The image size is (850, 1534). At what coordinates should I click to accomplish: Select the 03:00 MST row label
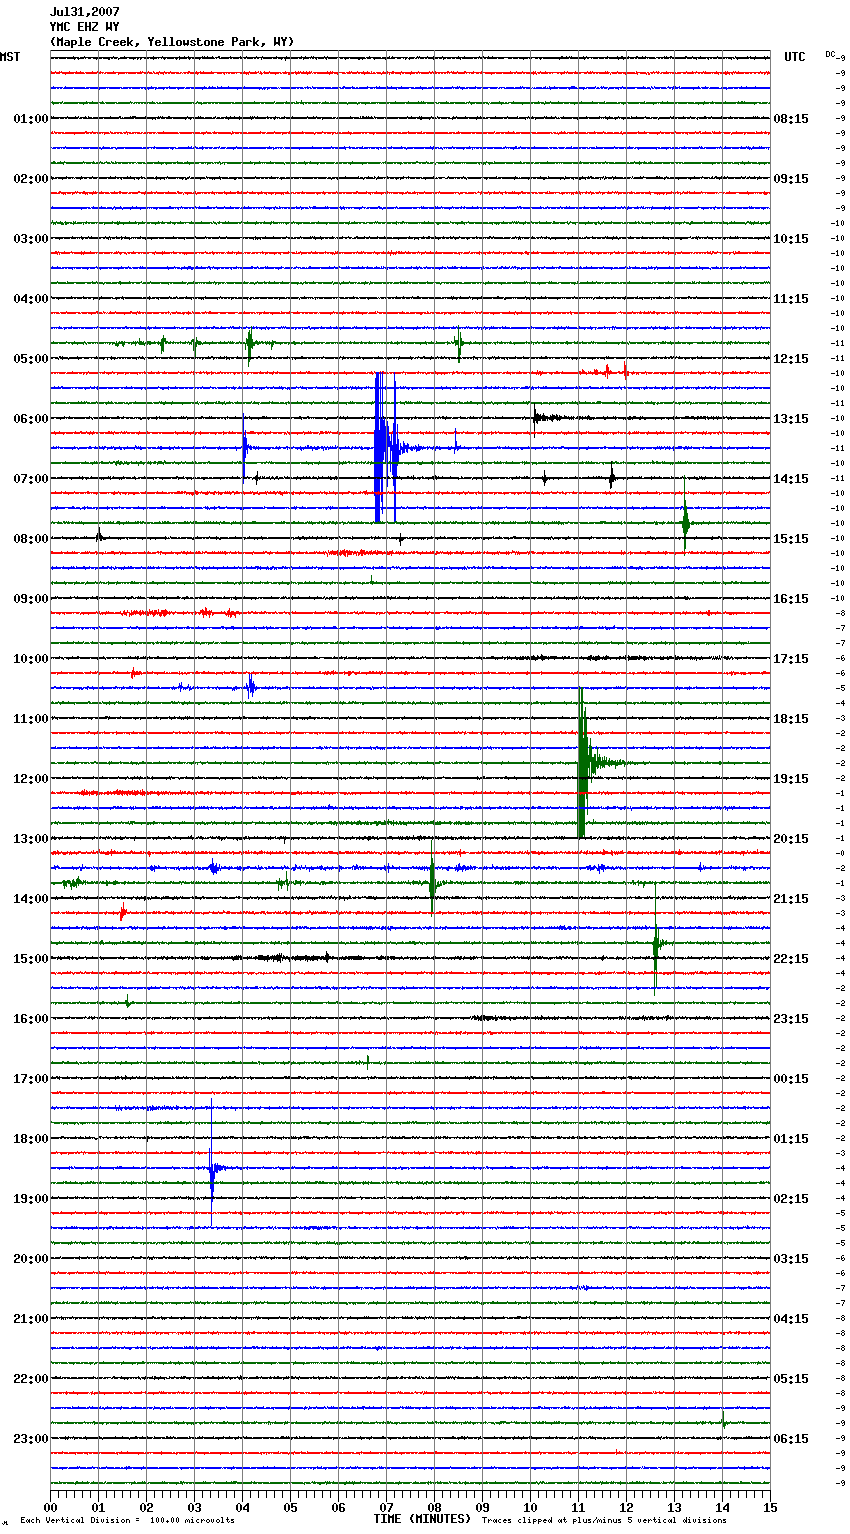(x=31, y=239)
